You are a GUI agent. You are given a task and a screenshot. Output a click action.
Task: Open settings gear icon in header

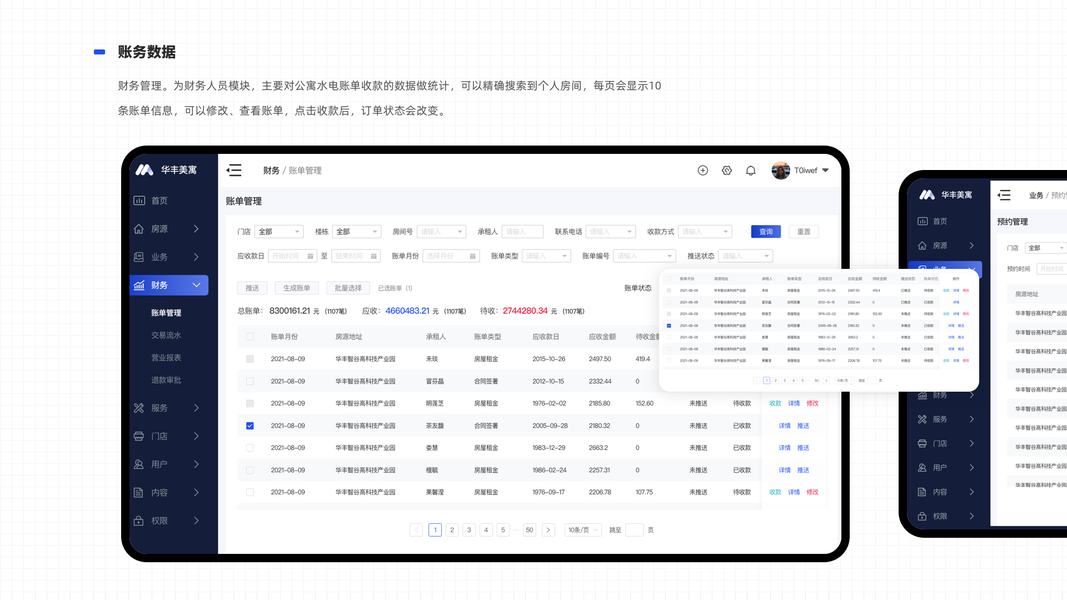coord(727,170)
